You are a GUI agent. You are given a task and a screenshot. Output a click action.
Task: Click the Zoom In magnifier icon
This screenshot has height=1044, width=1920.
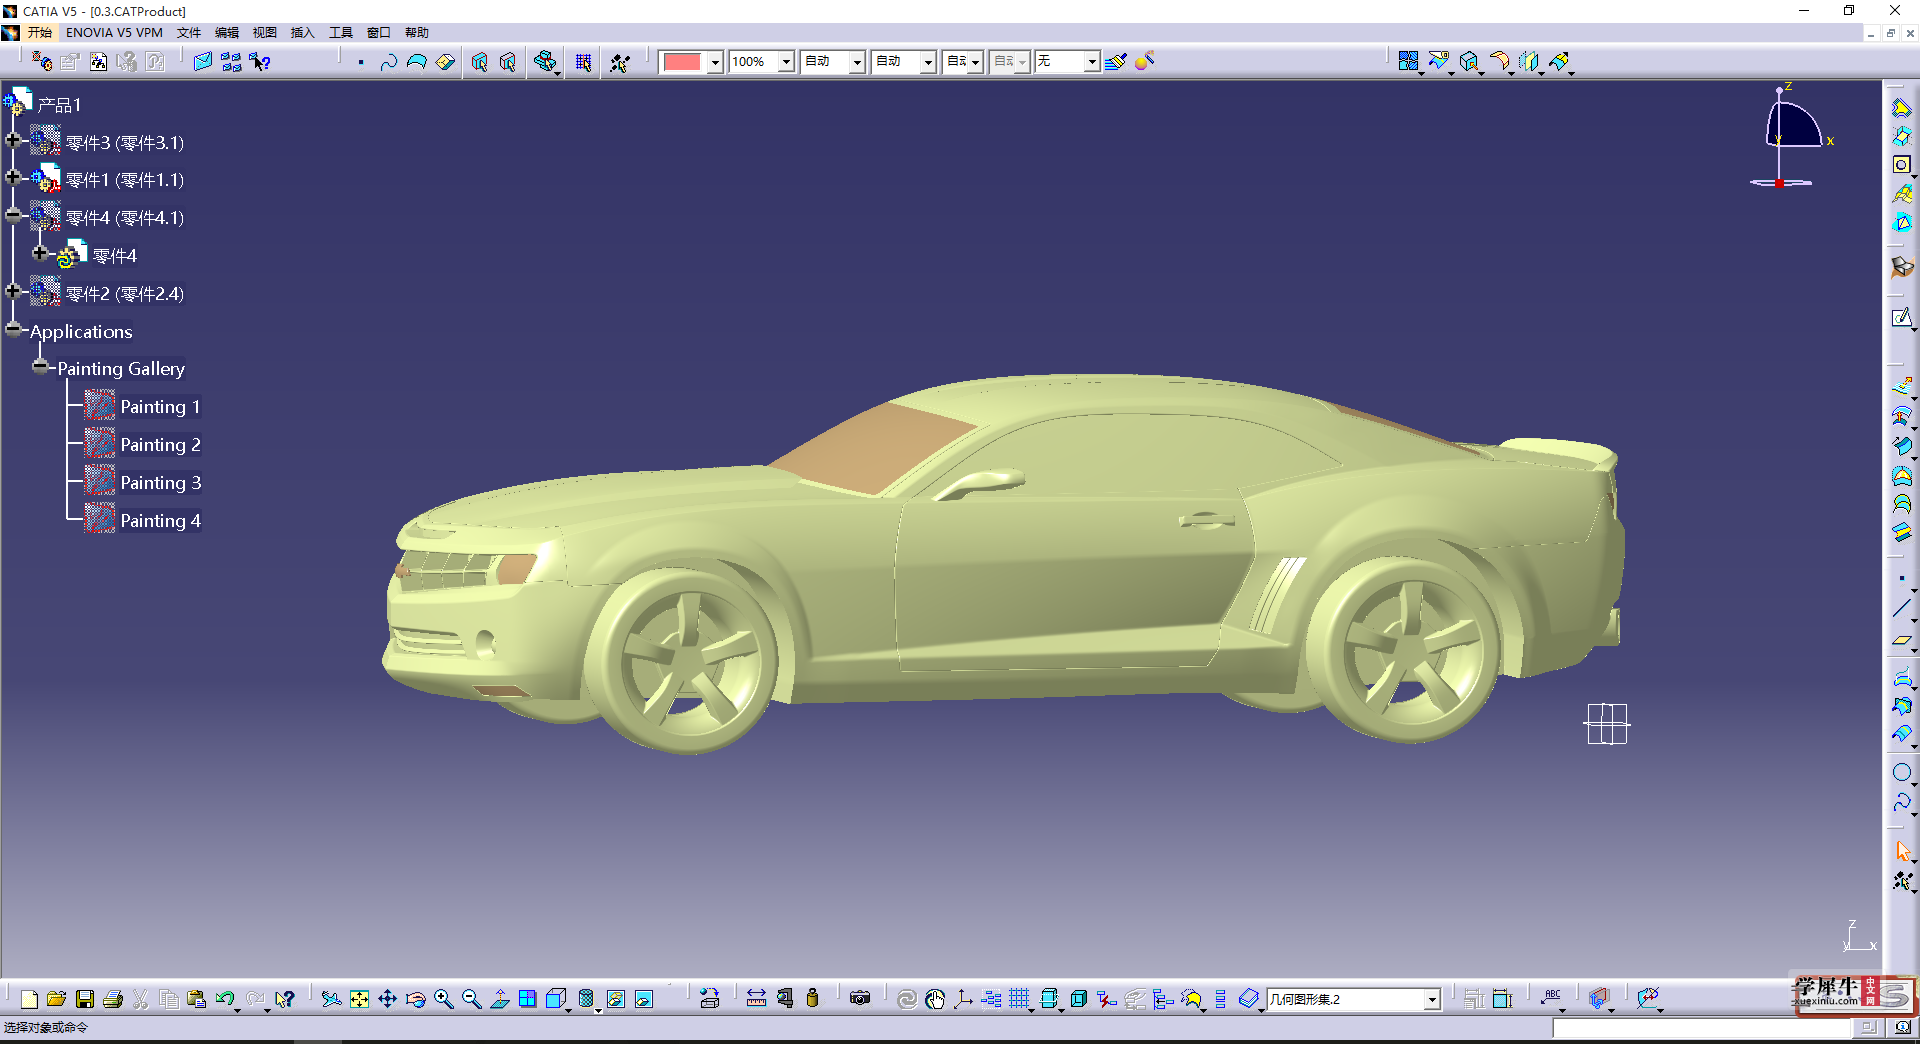click(x=444, y=999)
